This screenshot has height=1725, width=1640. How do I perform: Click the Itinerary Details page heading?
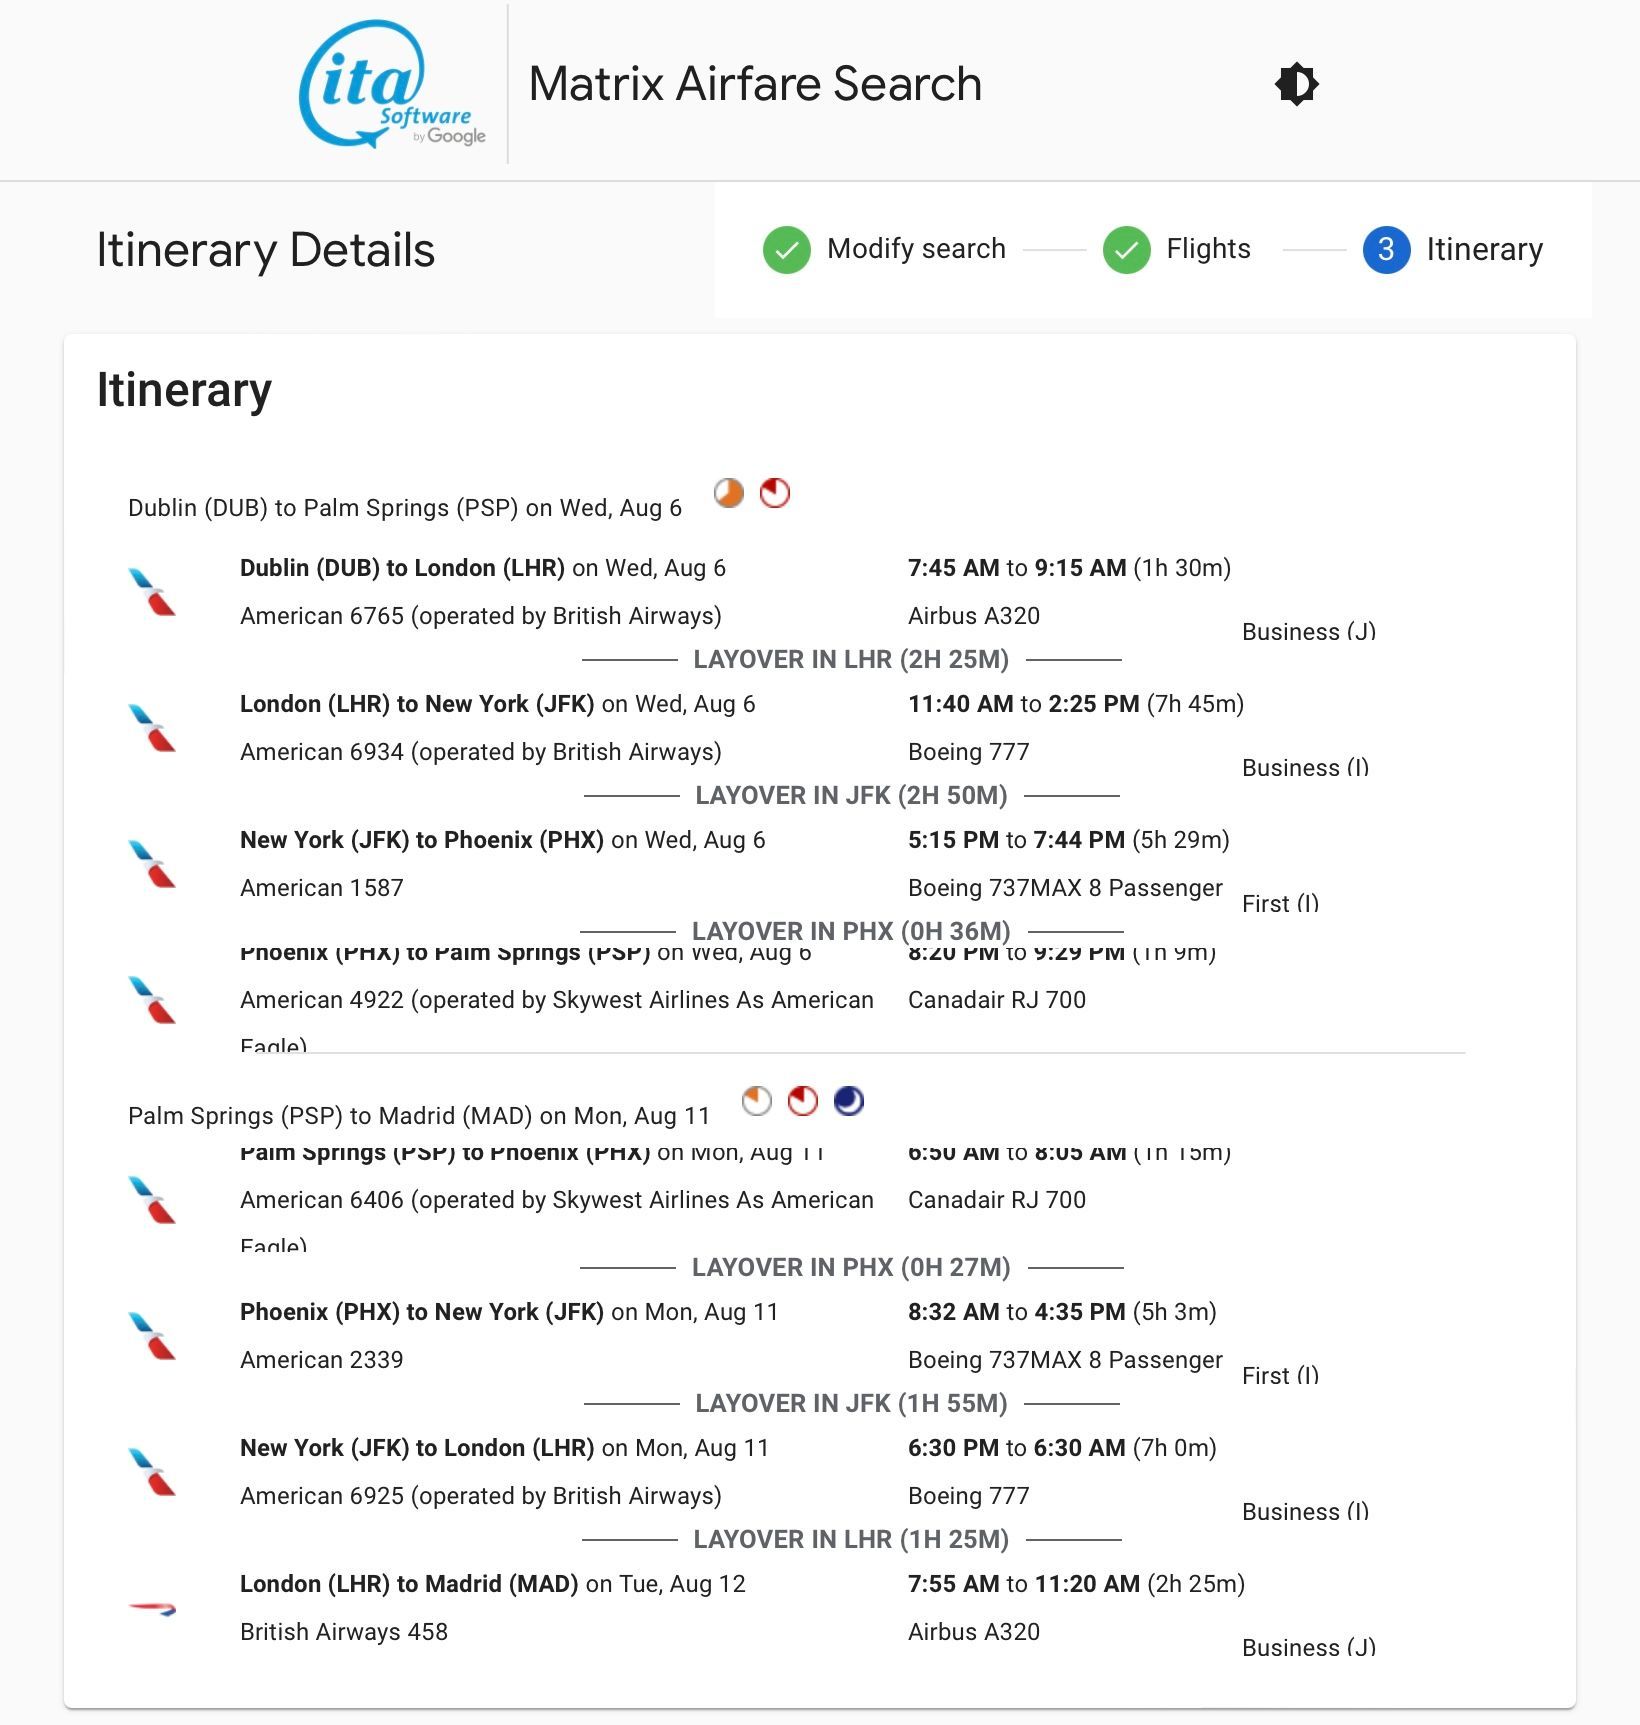pos(266,250)
